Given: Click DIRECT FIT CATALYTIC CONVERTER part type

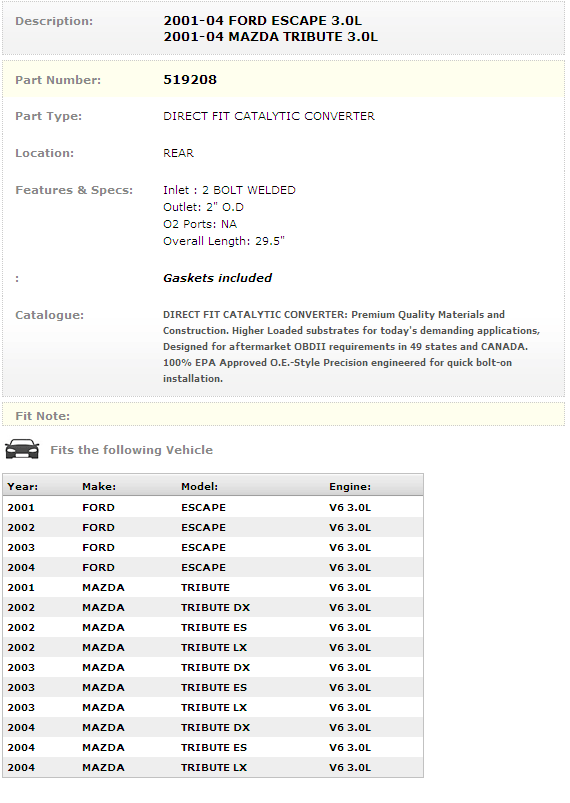Looking at the screenshot, I should coord(269,116).
